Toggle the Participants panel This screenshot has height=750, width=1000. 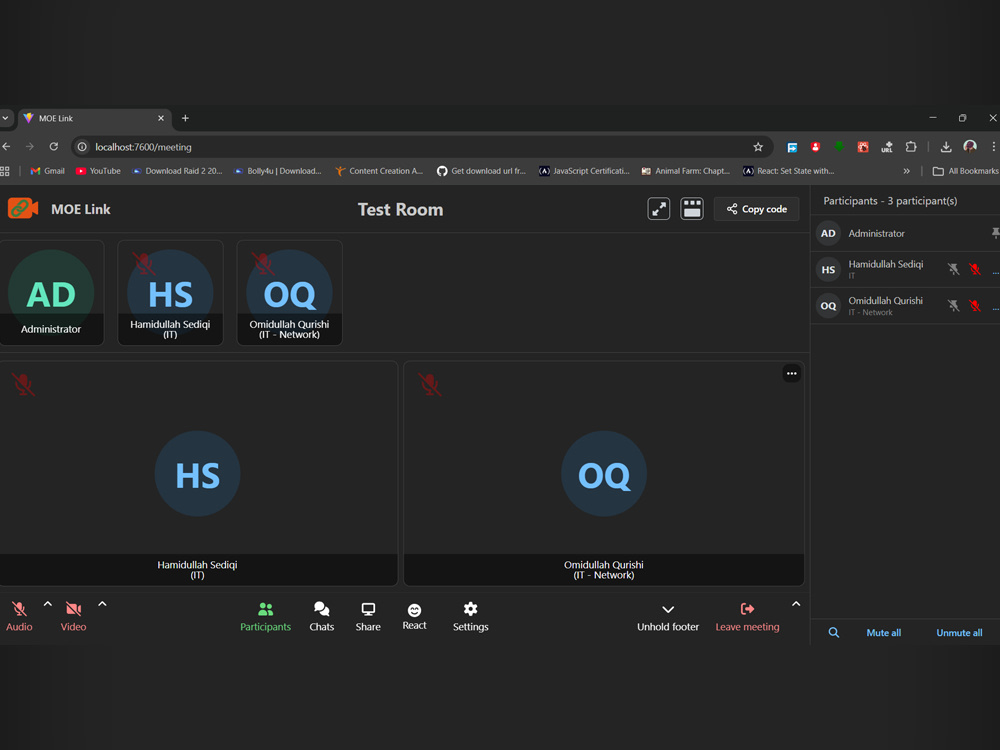click(x=265, y=617)
